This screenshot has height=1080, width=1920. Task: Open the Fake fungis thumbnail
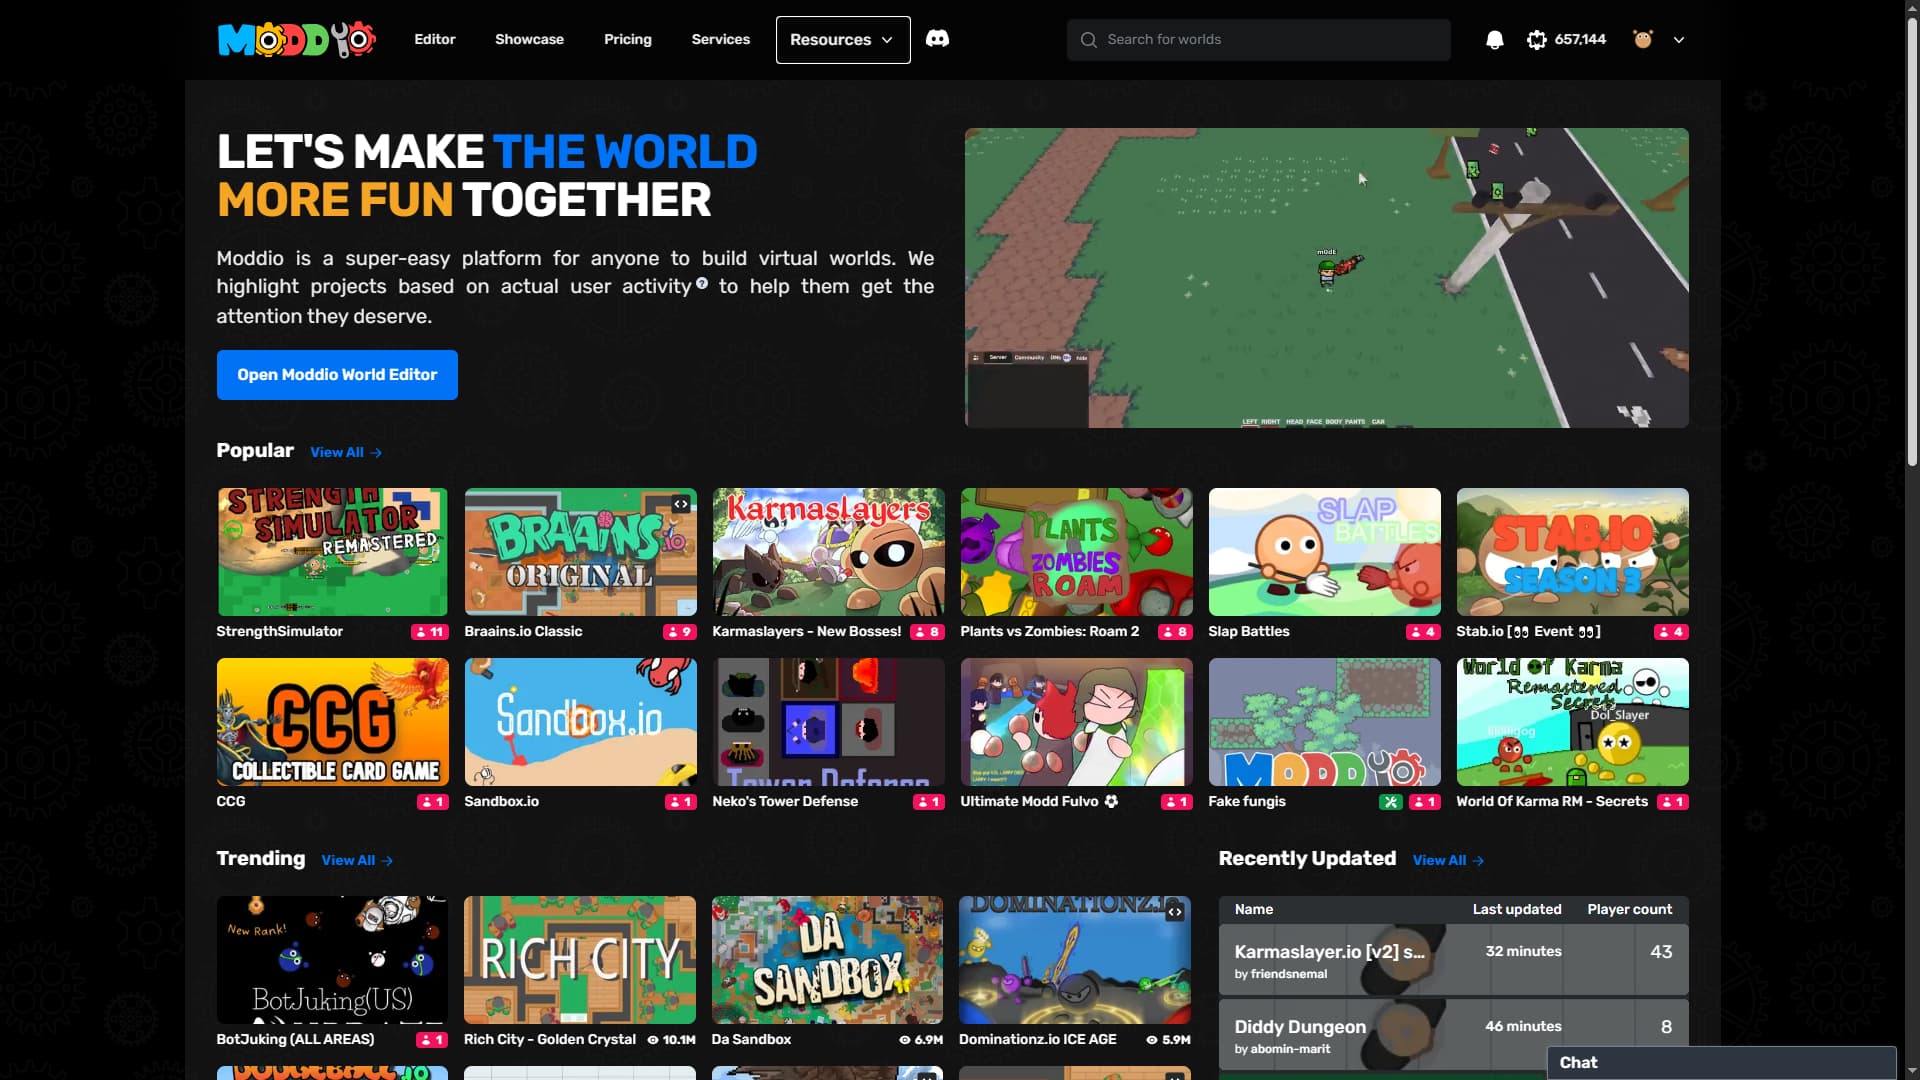[x=1324, y=722]
